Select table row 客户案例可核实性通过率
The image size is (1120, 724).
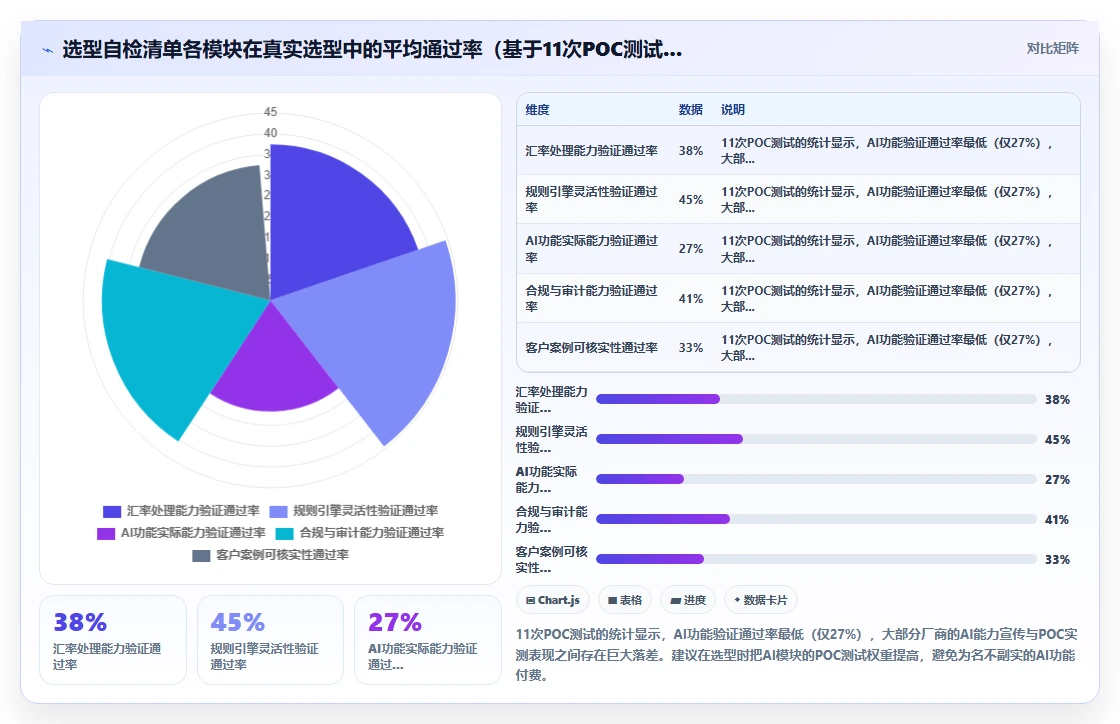coord(798,348)
